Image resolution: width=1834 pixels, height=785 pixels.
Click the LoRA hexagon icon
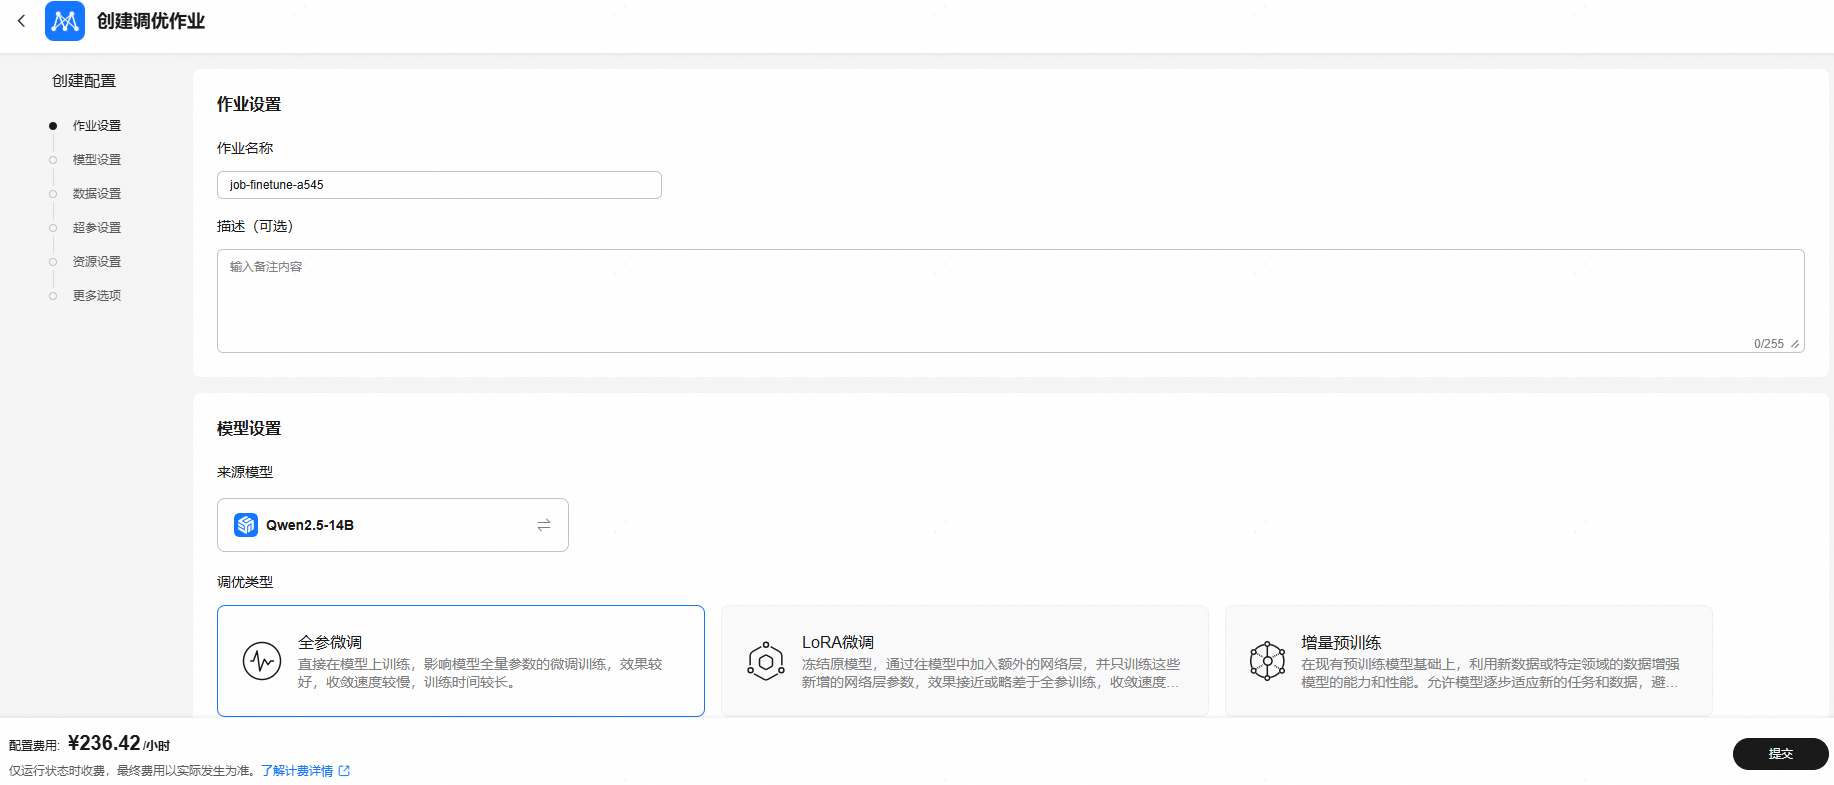[766, 661]
